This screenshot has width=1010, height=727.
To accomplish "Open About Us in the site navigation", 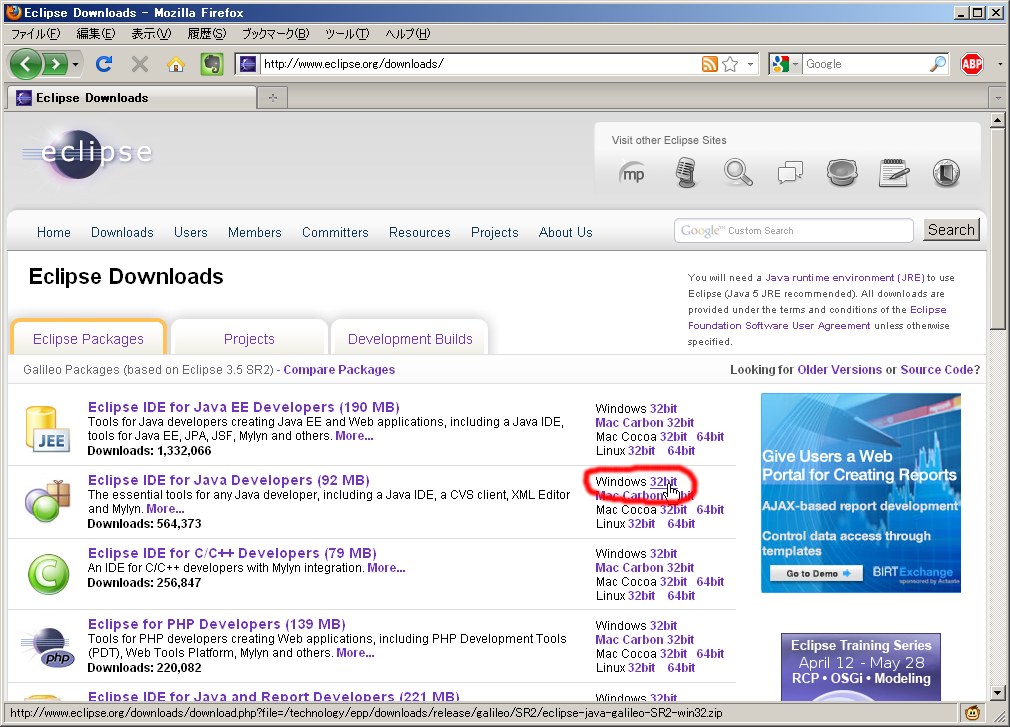I will 566,232.
